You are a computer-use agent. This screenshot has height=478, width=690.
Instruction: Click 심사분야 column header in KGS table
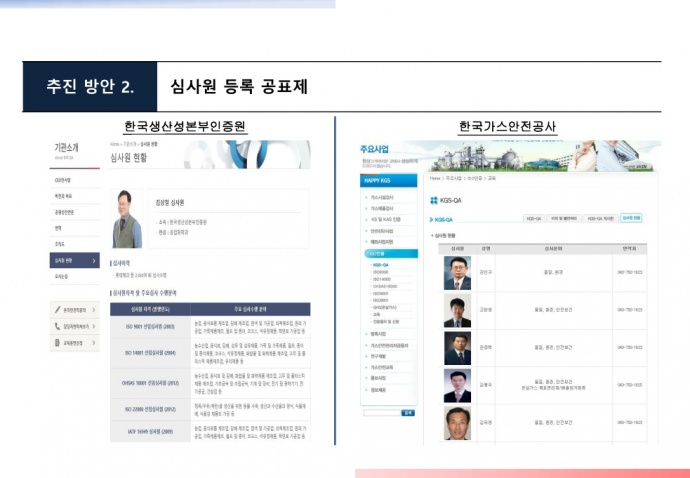553,249
